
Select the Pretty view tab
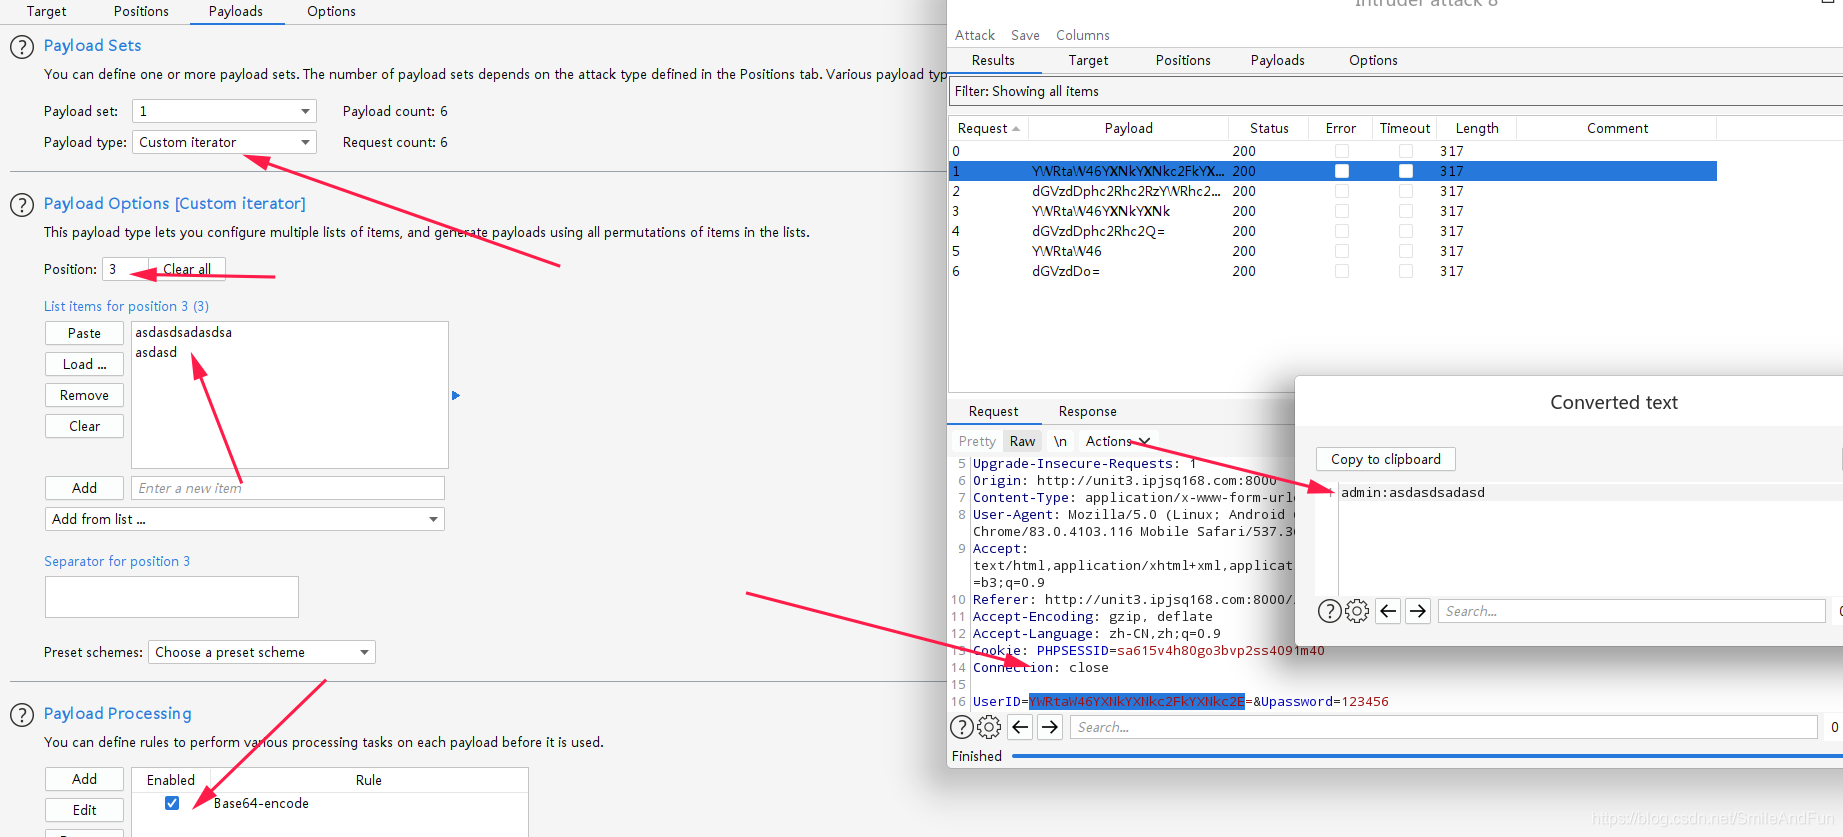point(977,441)
